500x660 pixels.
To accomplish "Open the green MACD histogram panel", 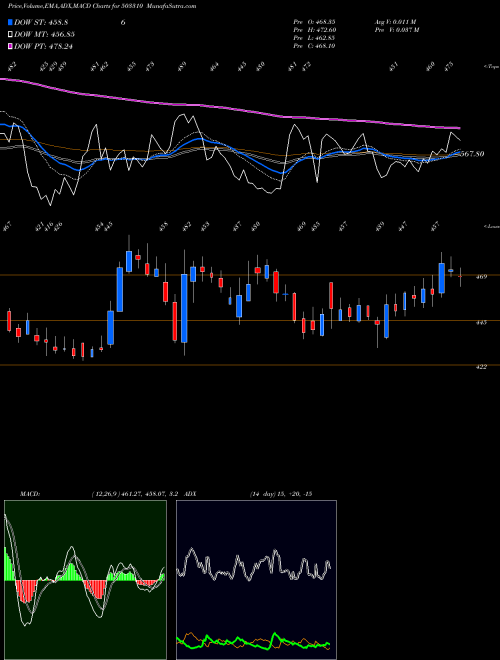I will [x=85, y=580].
